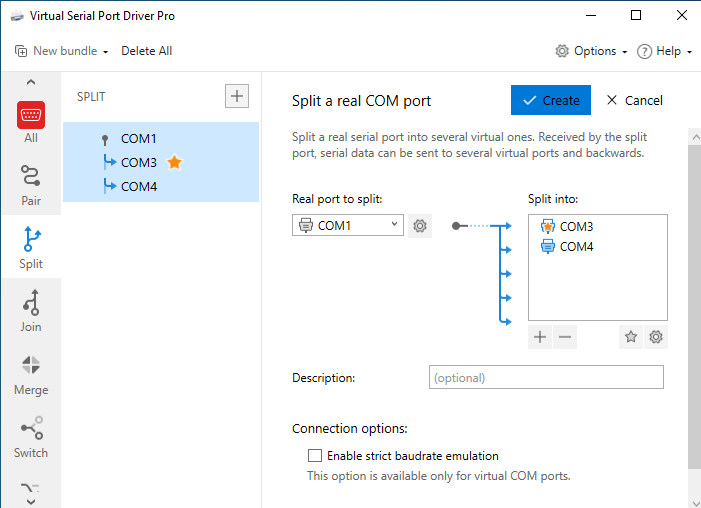
Task: Click the partially visible sidebar icon below Switch
Action: point(31,487)
